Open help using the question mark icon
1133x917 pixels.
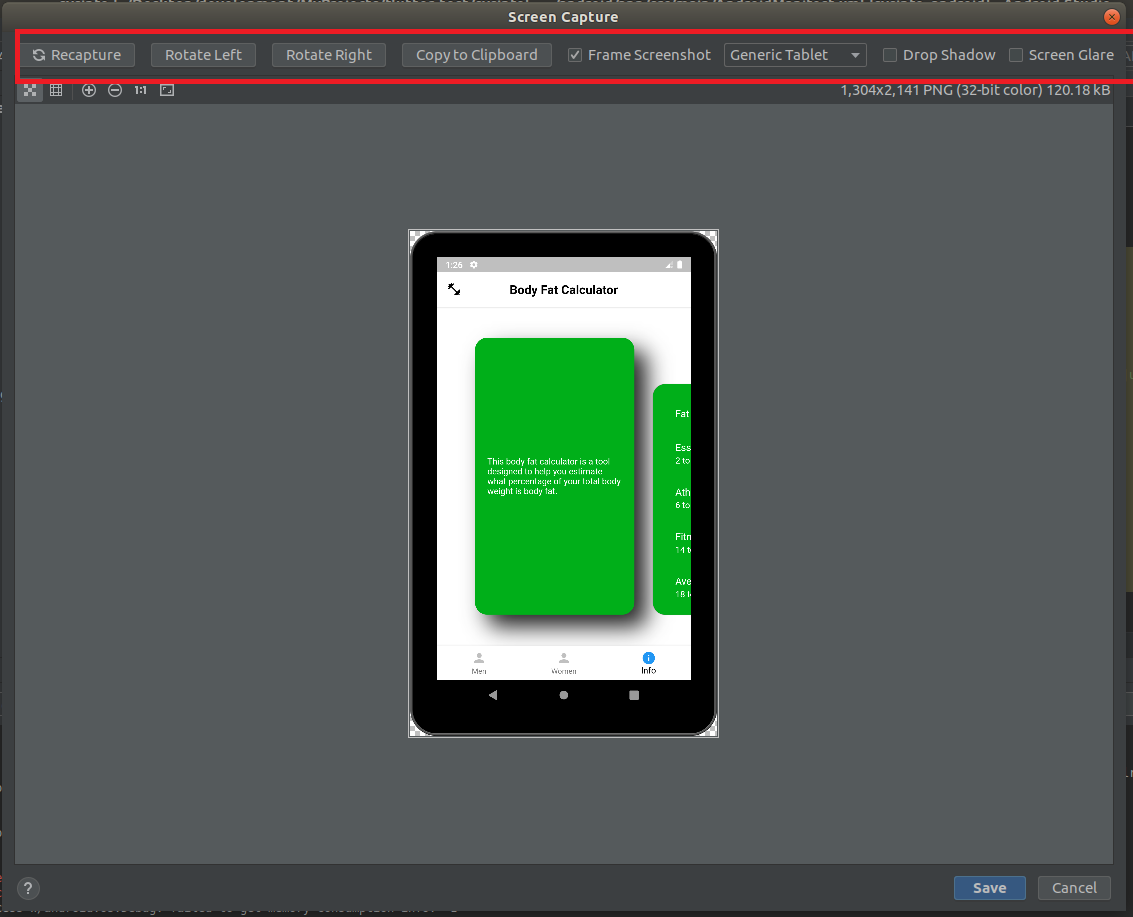(x=27, y=888)
